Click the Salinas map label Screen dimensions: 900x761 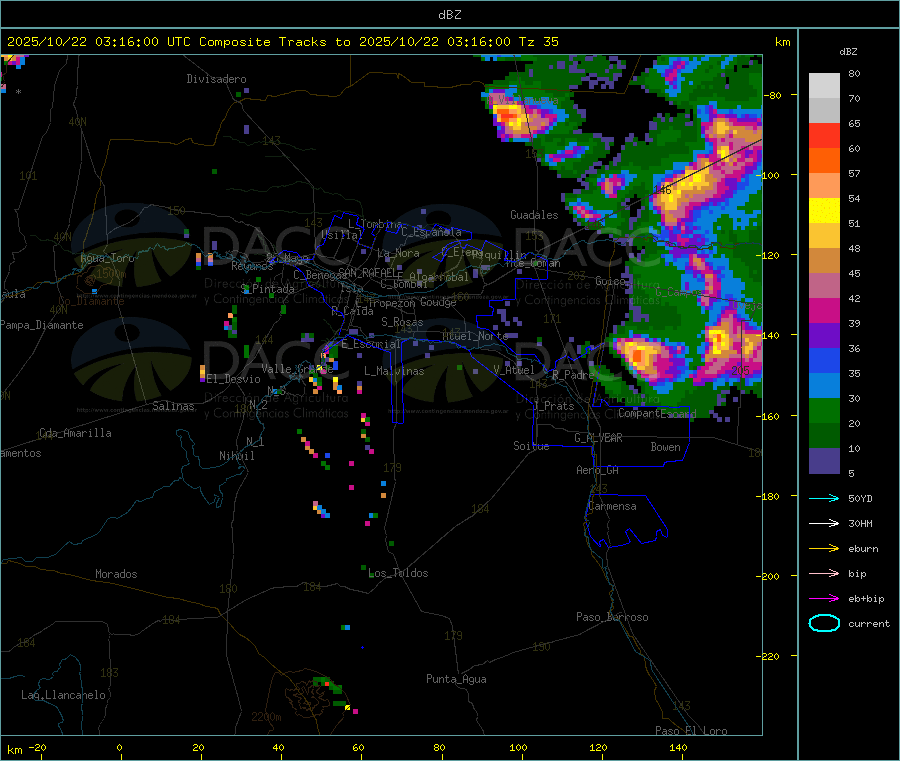click(173, 406)
